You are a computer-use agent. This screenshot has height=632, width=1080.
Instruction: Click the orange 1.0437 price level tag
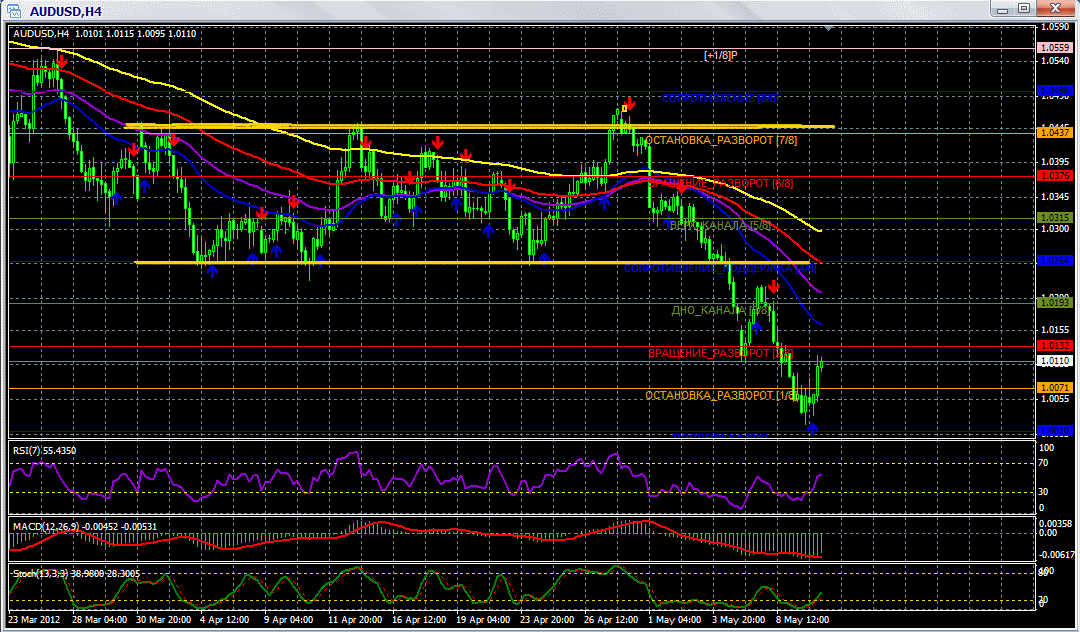(1056, 132)
